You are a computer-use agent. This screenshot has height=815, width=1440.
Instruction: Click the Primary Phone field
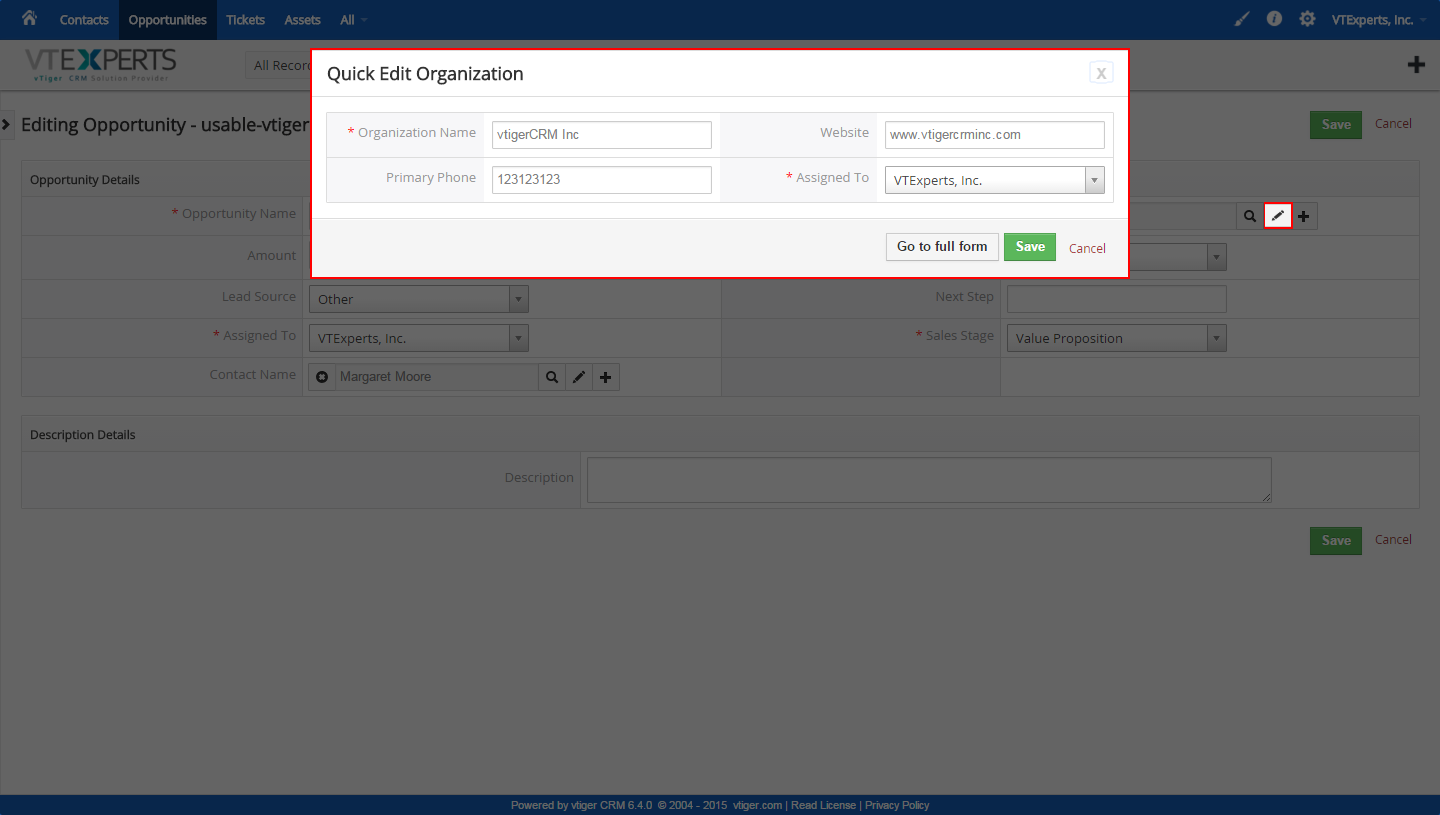(x=602, y=180)
